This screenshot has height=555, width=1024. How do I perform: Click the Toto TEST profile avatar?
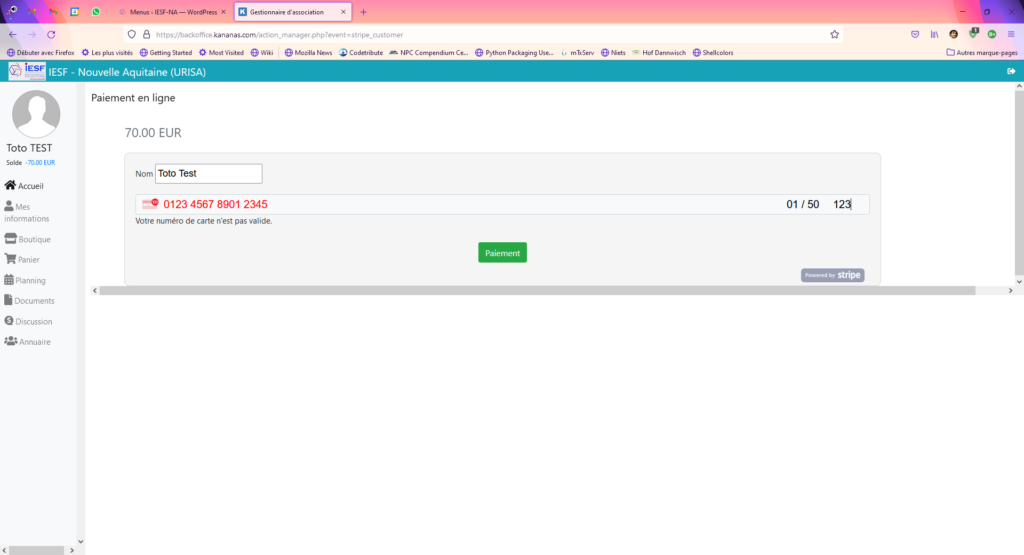click(x=36, y=114)
